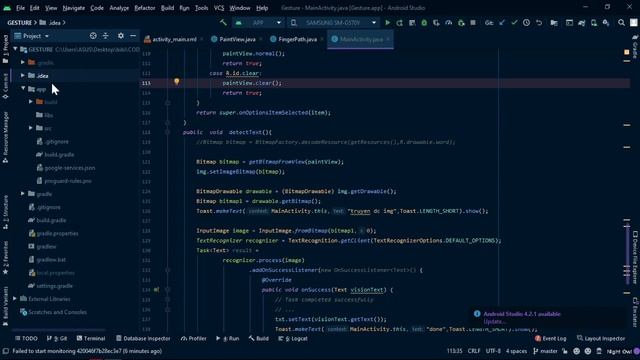
Task: Hide the Project panel with minus icon
Action: coord(133,36)
